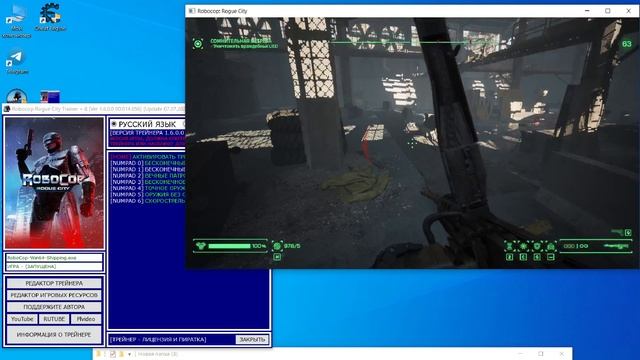Click the objective marker icon in game HUD
This screenshot has width=640, height=360.
[198, 44]
